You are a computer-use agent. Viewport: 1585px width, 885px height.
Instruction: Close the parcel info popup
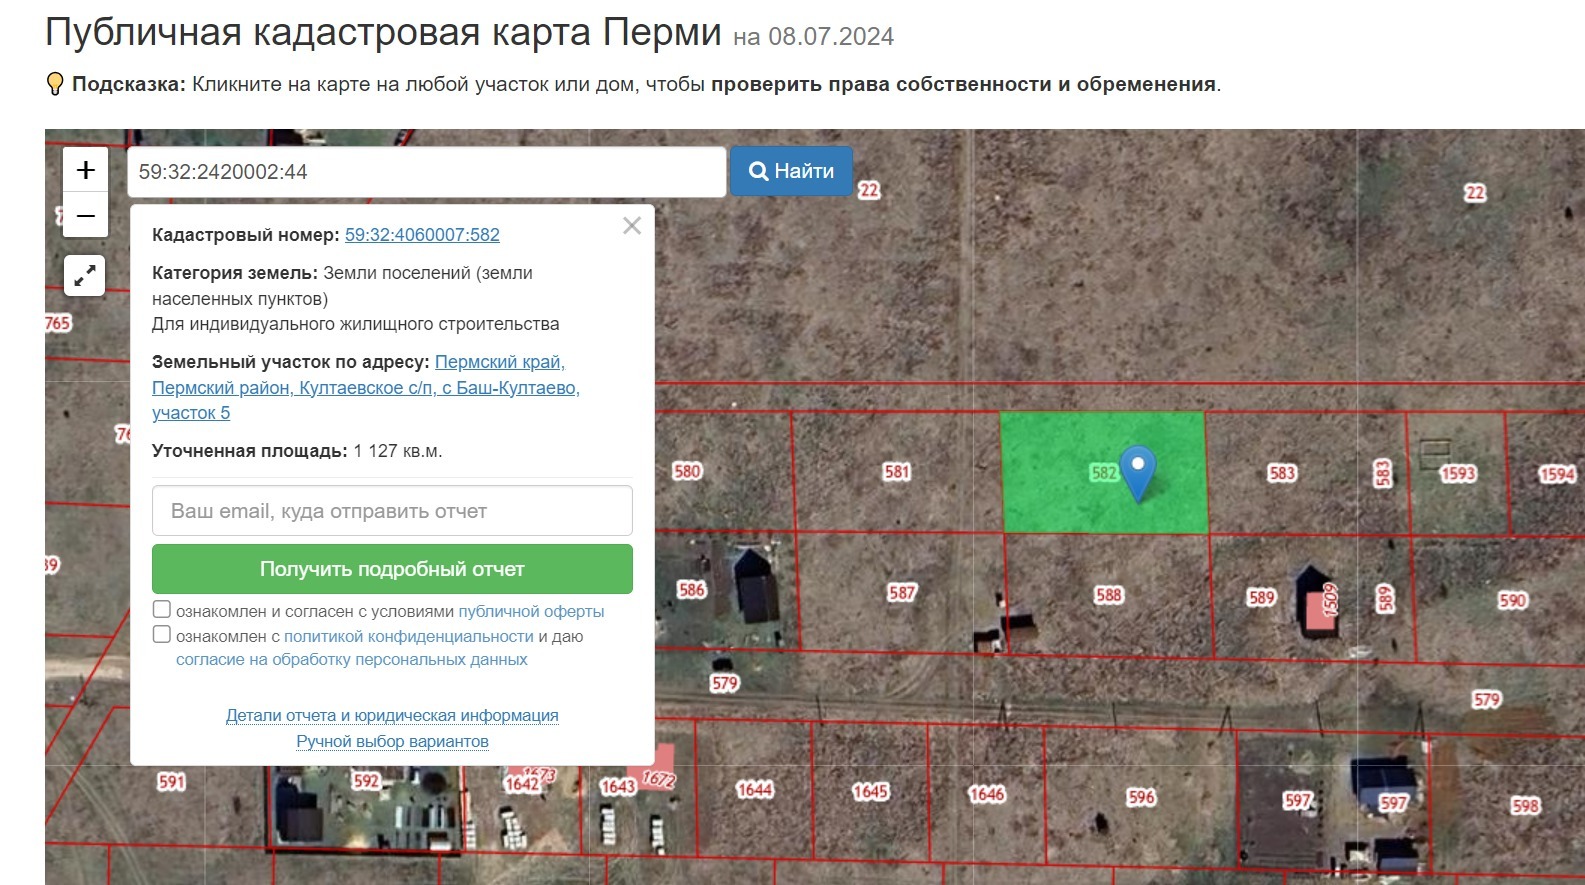tap(631, 226)
